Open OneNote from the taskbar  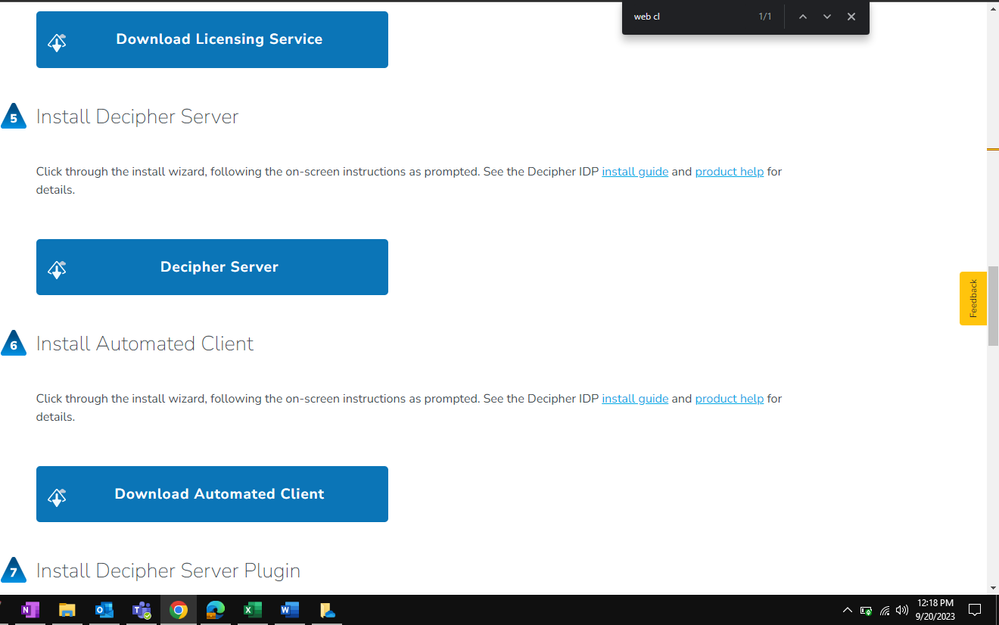tap(30, 610)
